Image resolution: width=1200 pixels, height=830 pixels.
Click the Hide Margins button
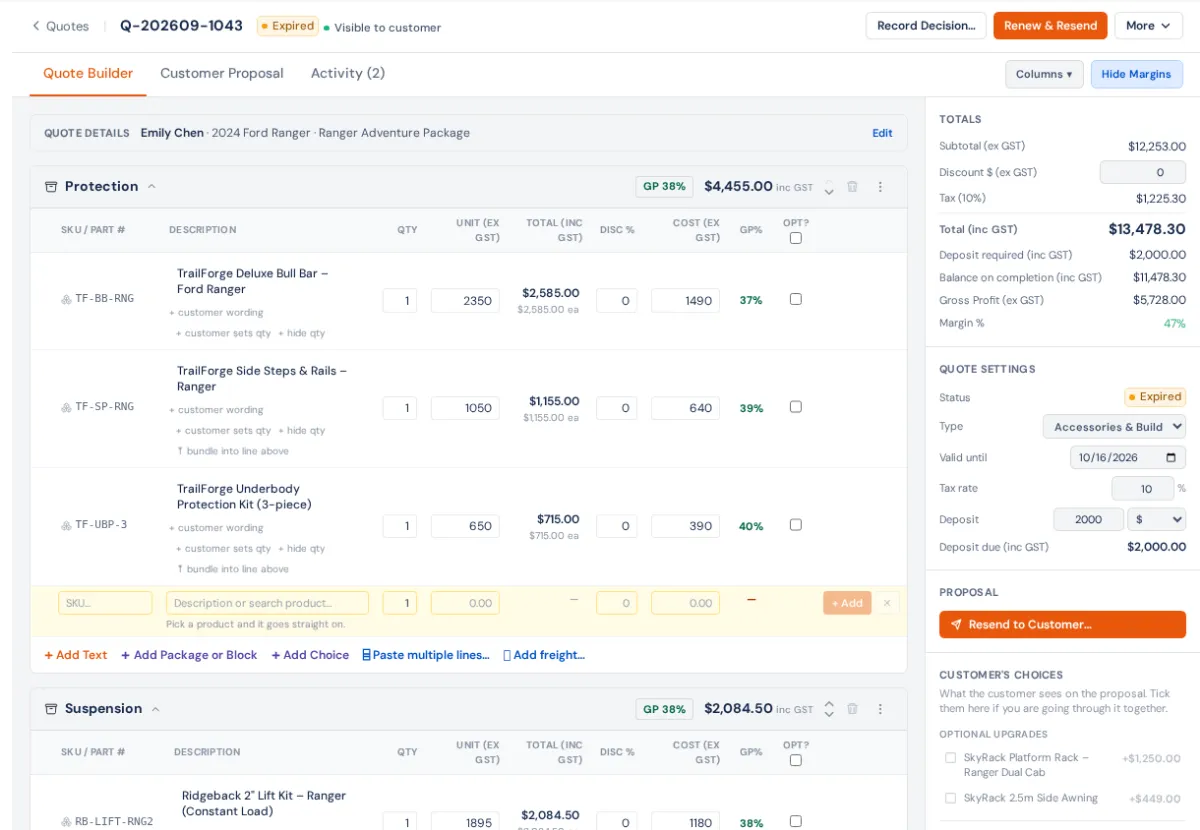tap(1137, 74)
